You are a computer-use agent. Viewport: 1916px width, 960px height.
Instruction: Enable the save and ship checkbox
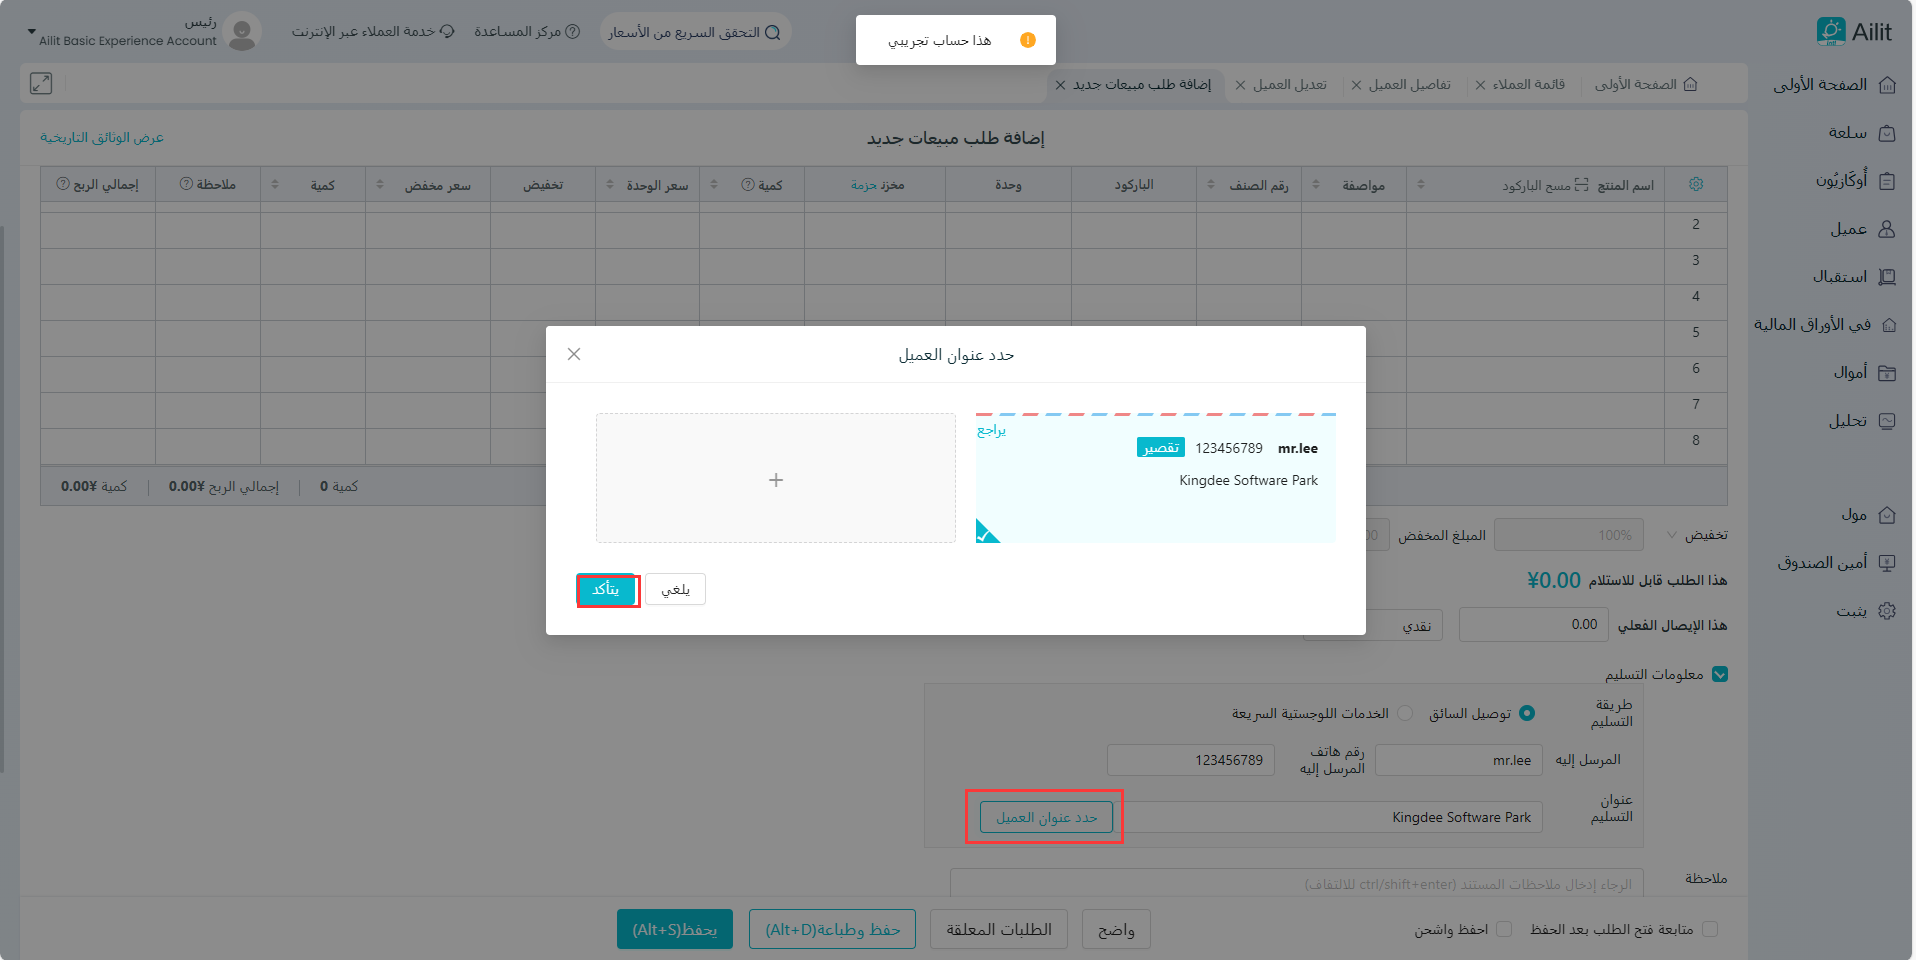point(1504,929)
